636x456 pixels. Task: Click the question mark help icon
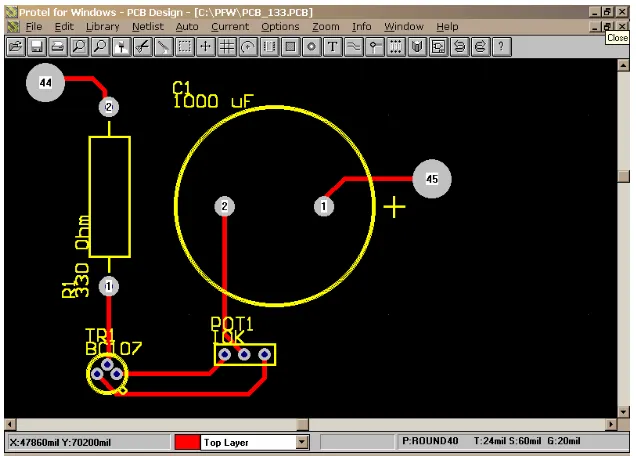click(x=501, y=47)
